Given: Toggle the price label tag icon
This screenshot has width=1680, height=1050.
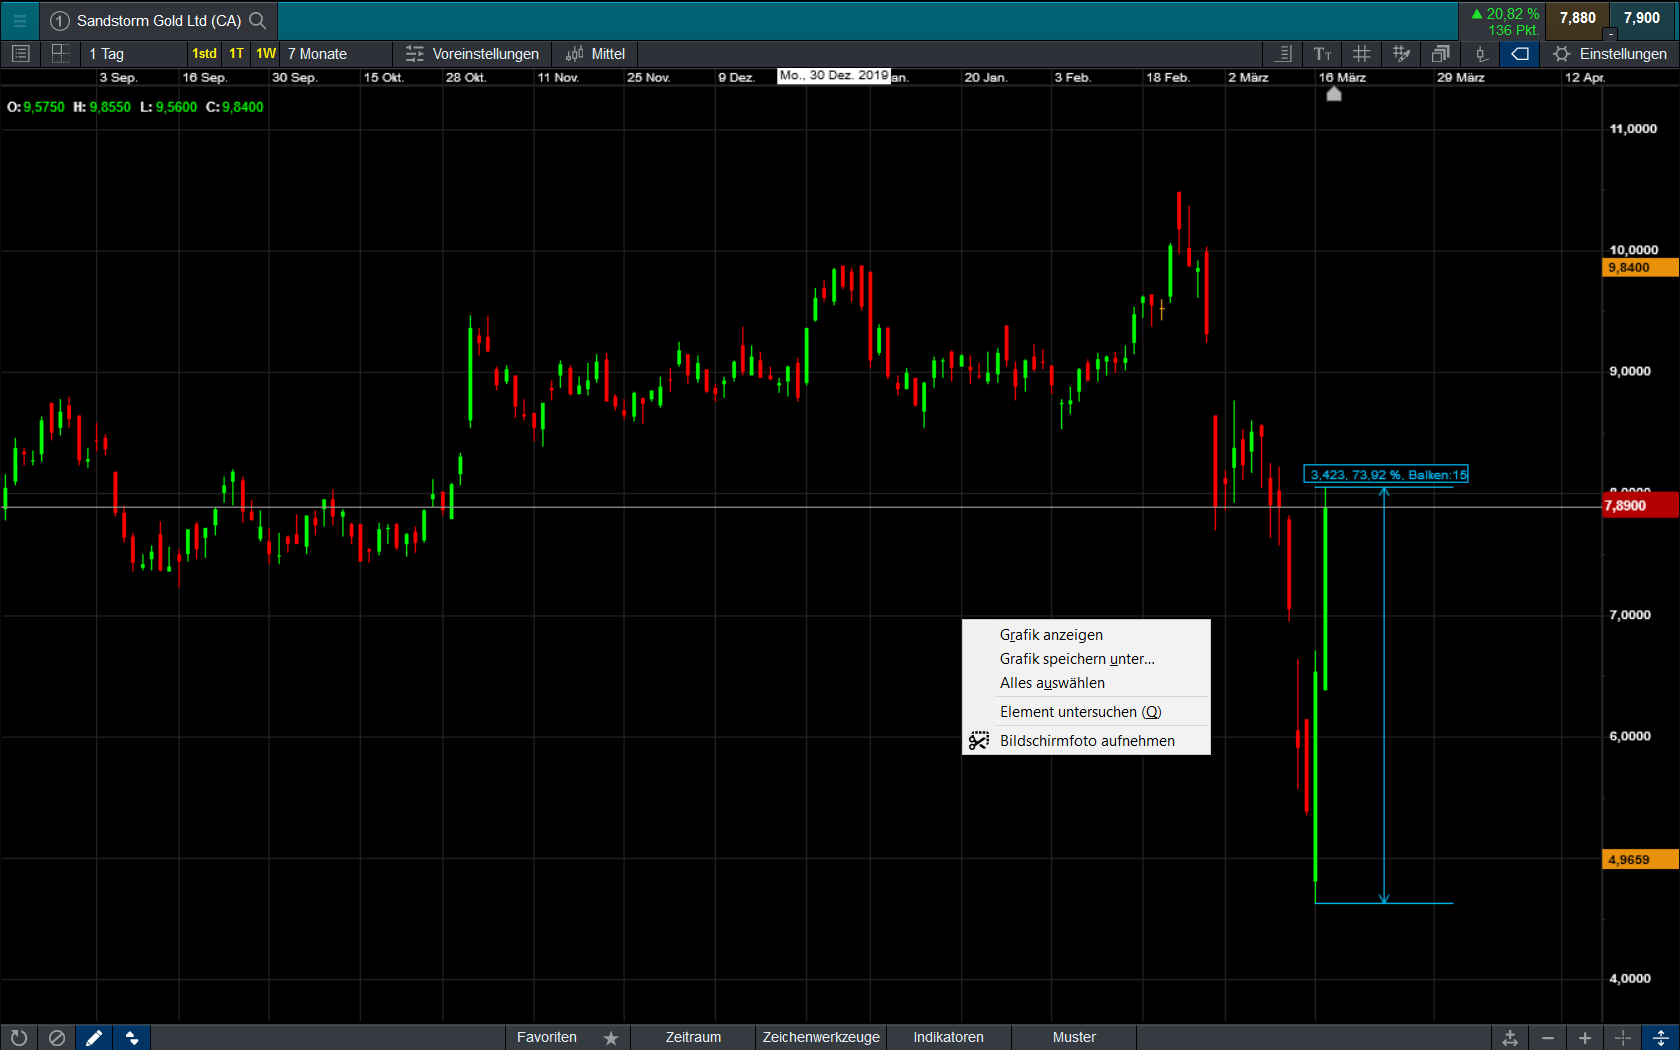Looking at the screenshot, I should (1519, 54).
